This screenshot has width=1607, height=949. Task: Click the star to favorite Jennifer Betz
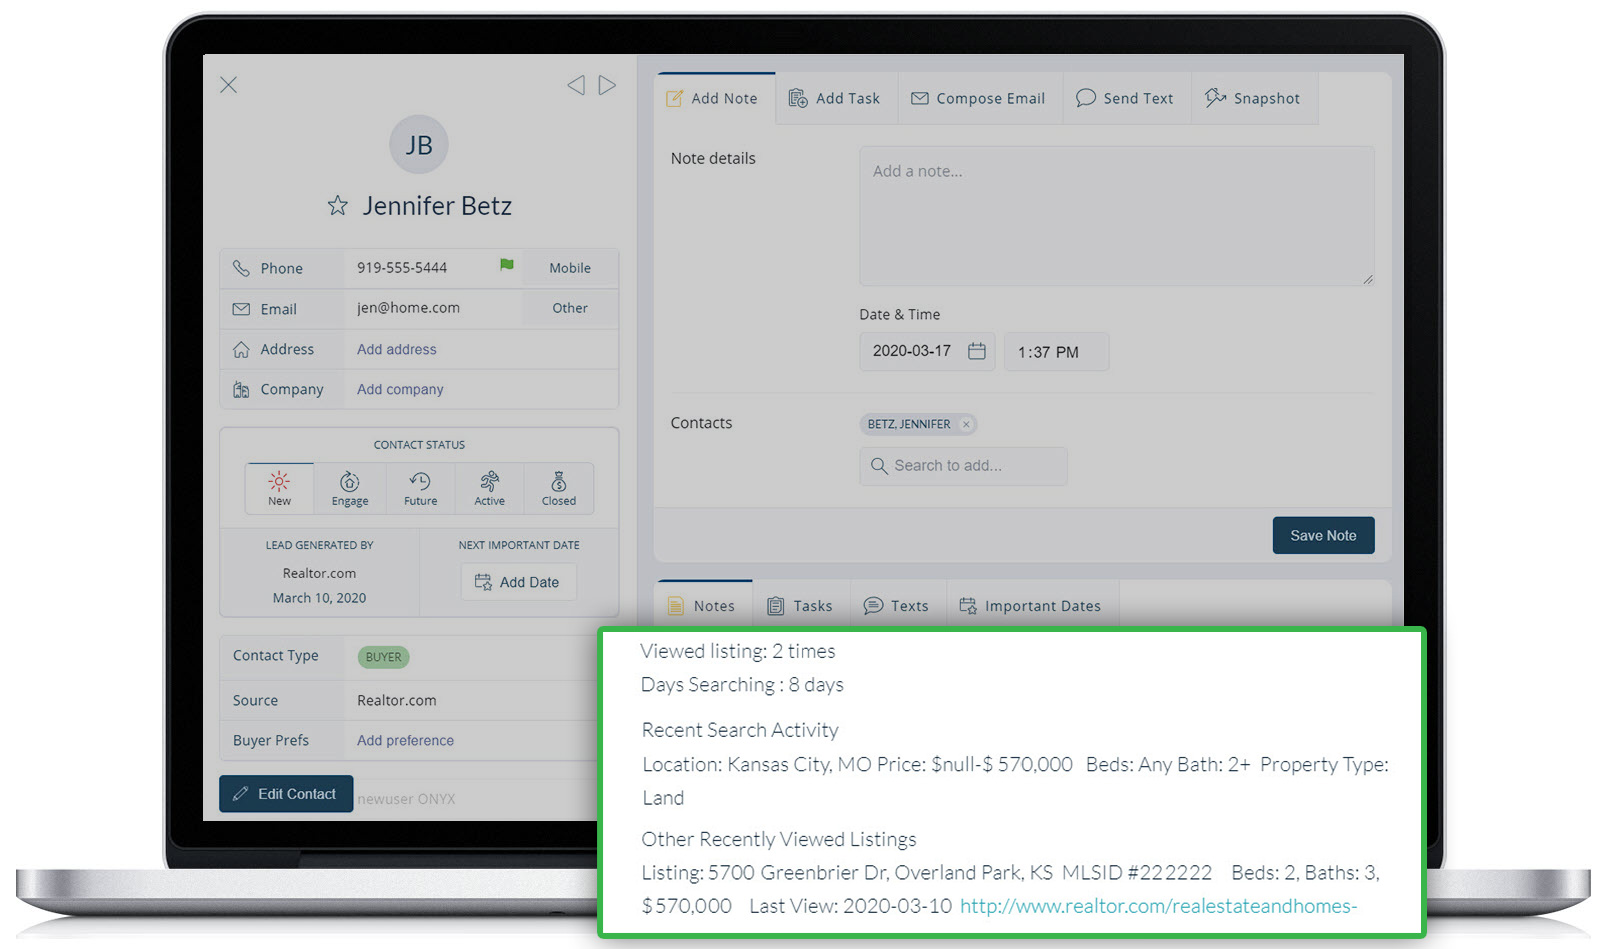pos(337,206)
